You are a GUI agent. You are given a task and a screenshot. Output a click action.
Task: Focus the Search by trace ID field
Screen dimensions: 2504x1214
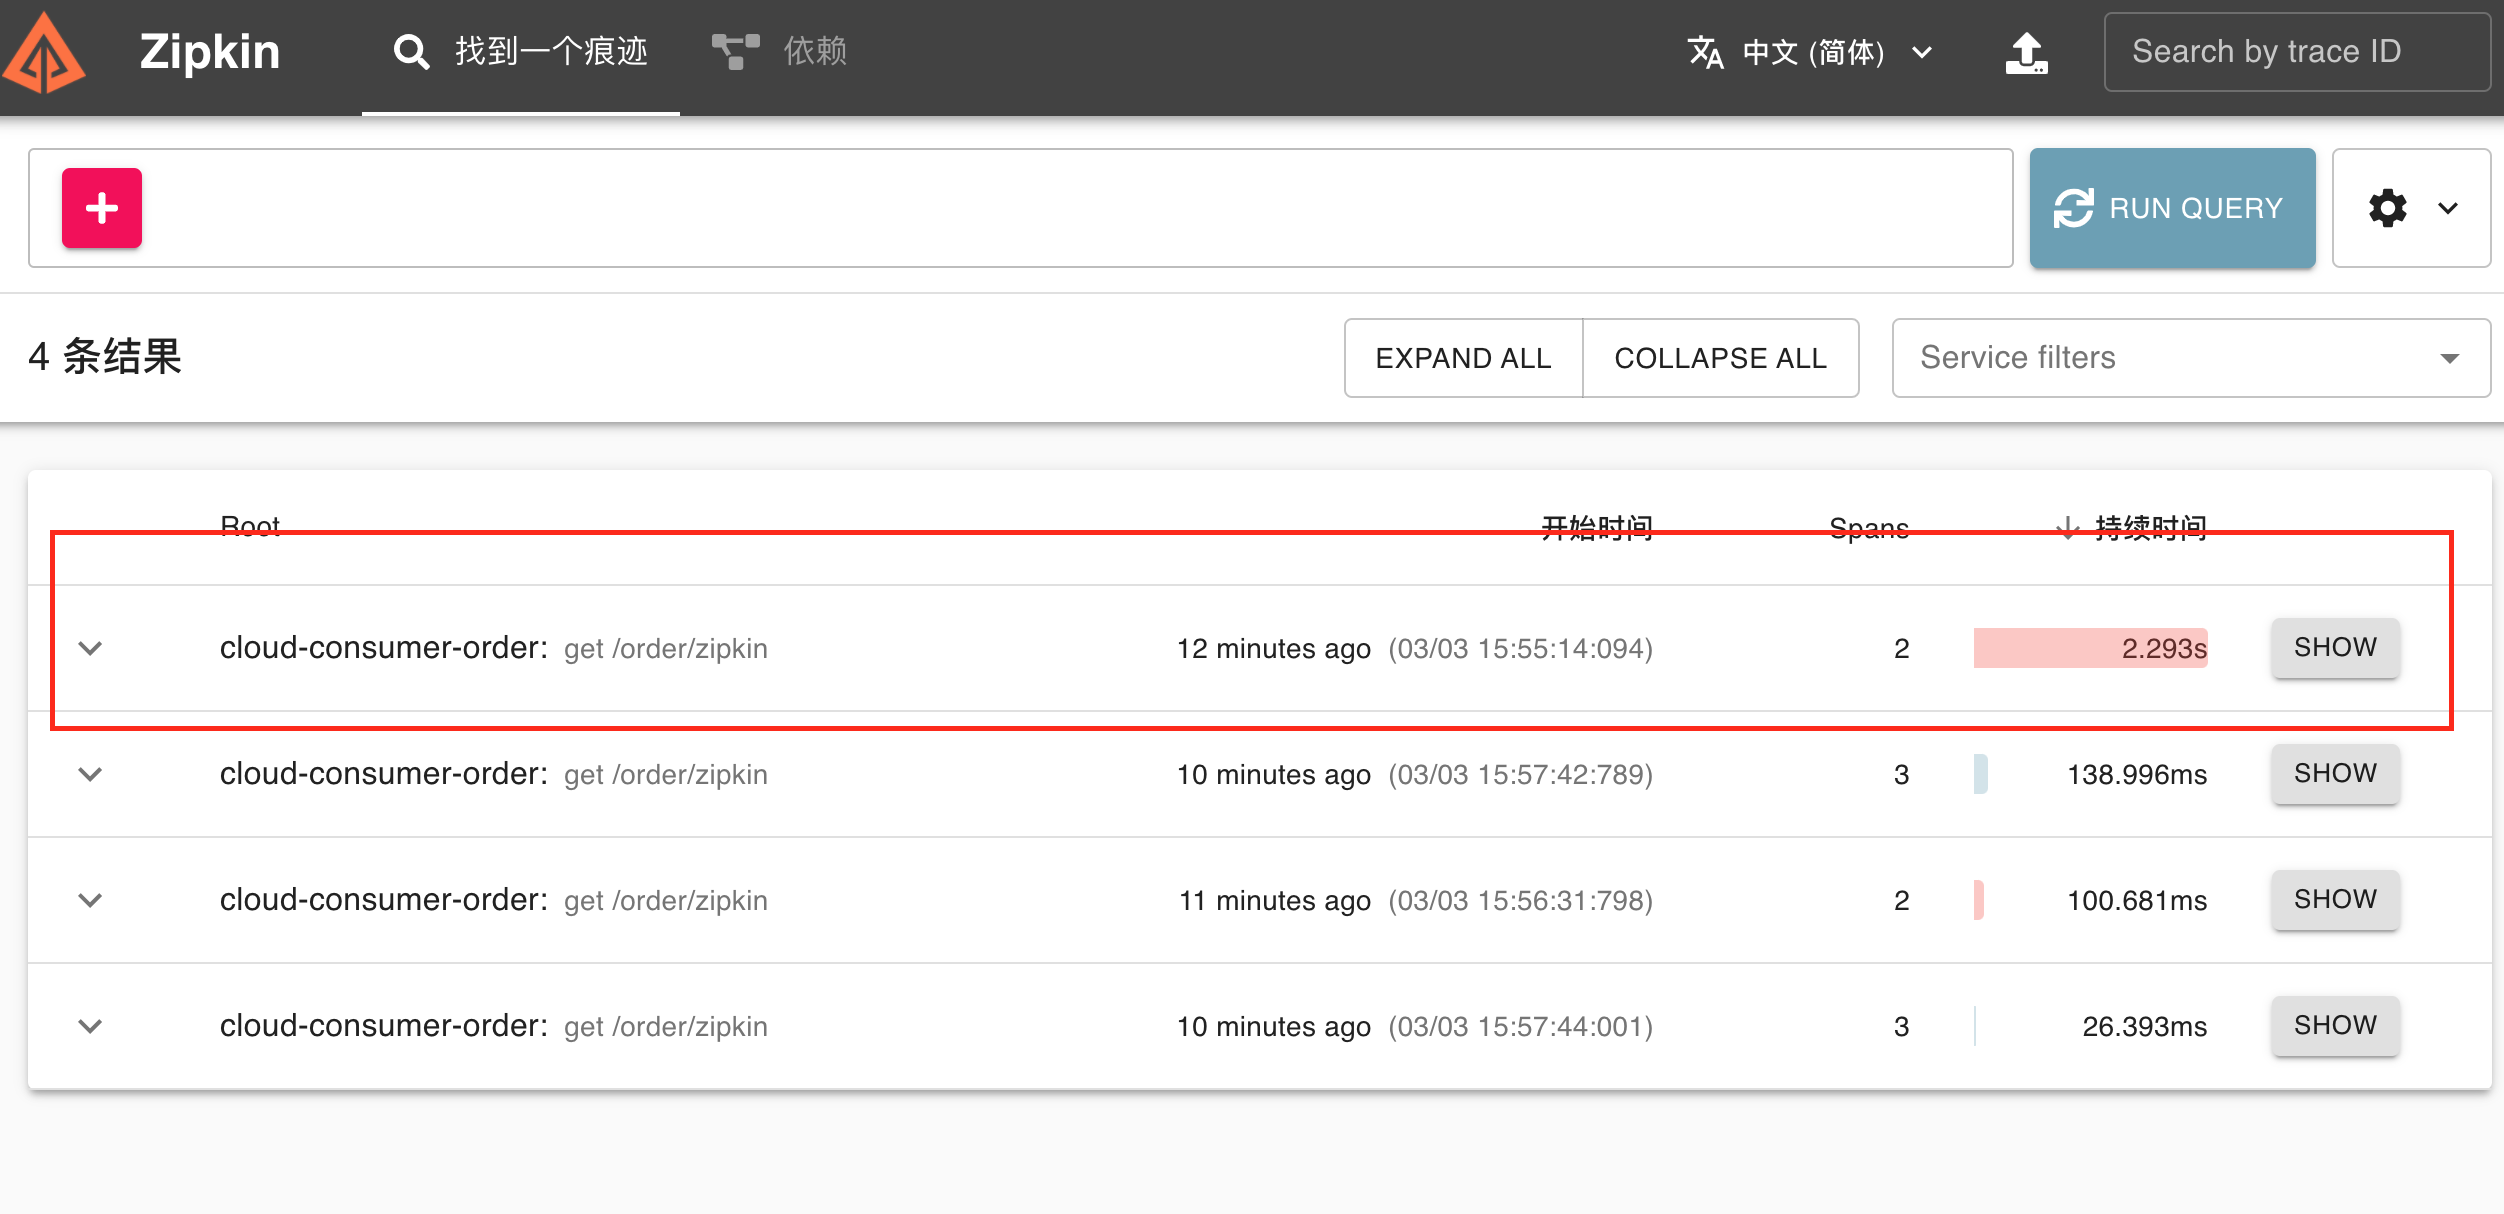coord(2296,52)
